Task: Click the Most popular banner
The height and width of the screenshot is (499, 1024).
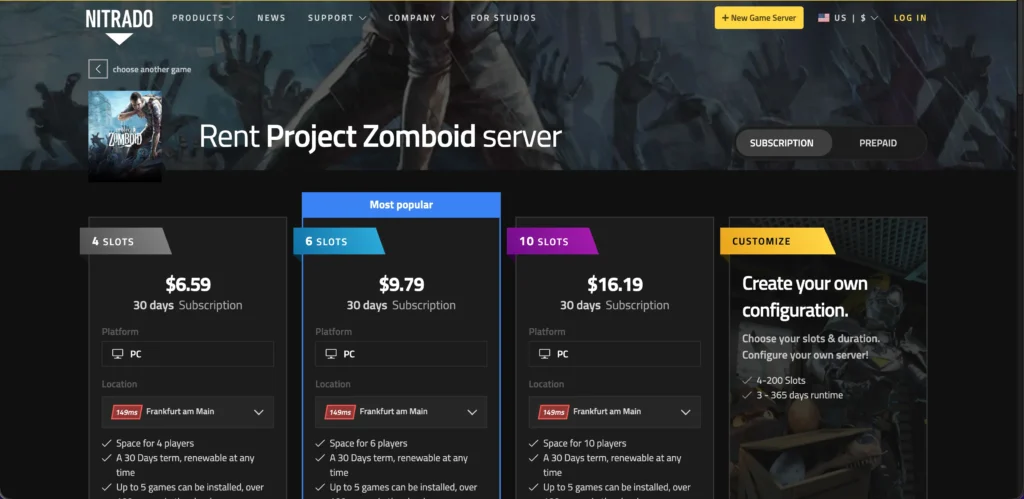Action: pos(401,204)
